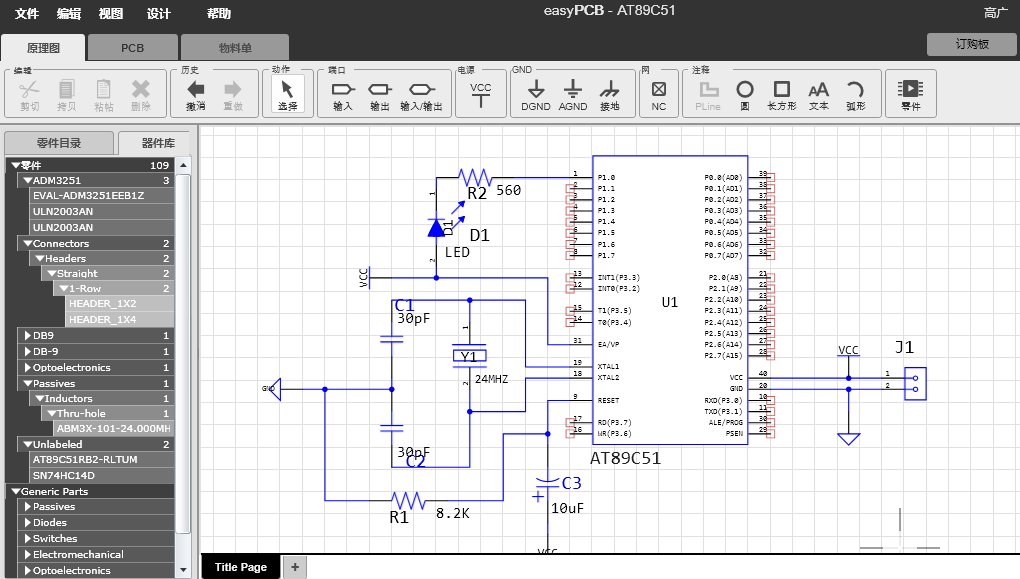Viewport: 1020px width, 579px height.
Task: Switch to the PCB tab
Action: click(133, 47)
